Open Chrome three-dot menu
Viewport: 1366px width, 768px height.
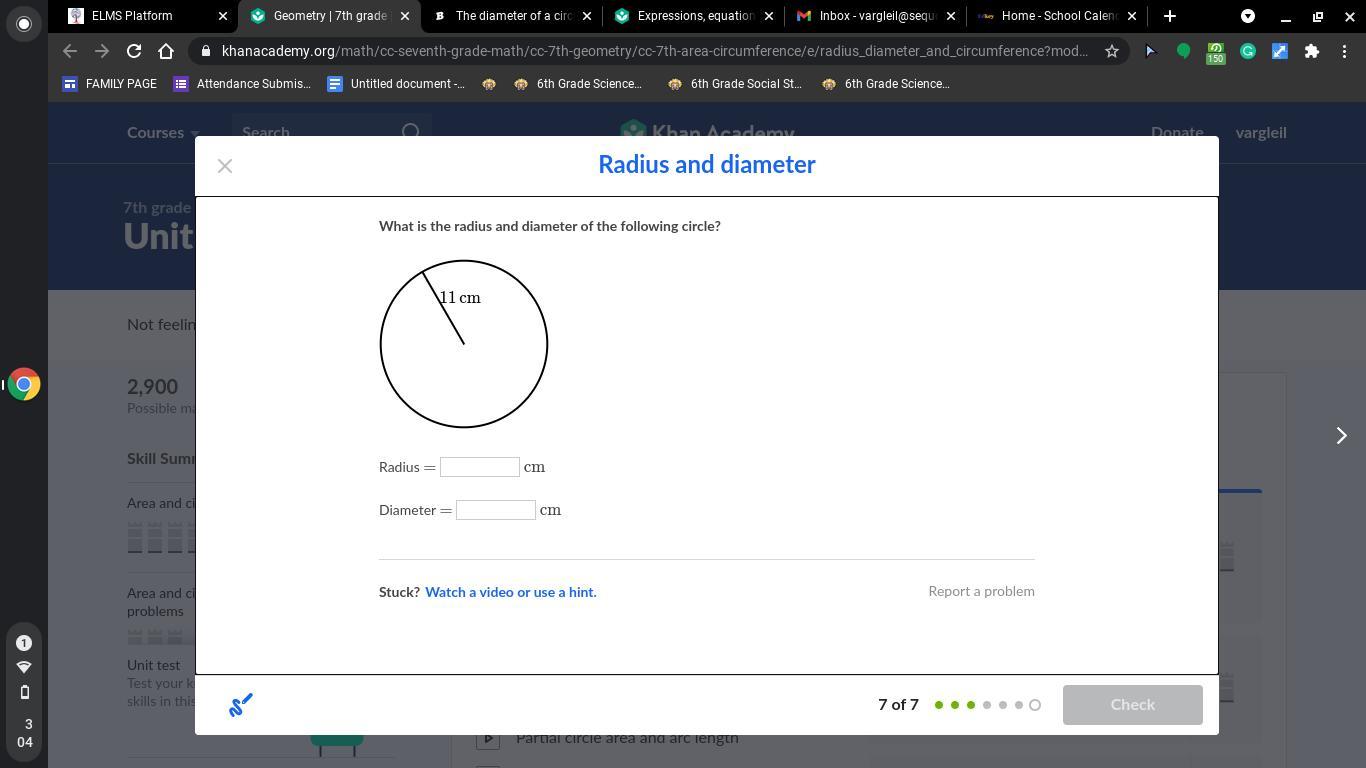click(1344, 51)
